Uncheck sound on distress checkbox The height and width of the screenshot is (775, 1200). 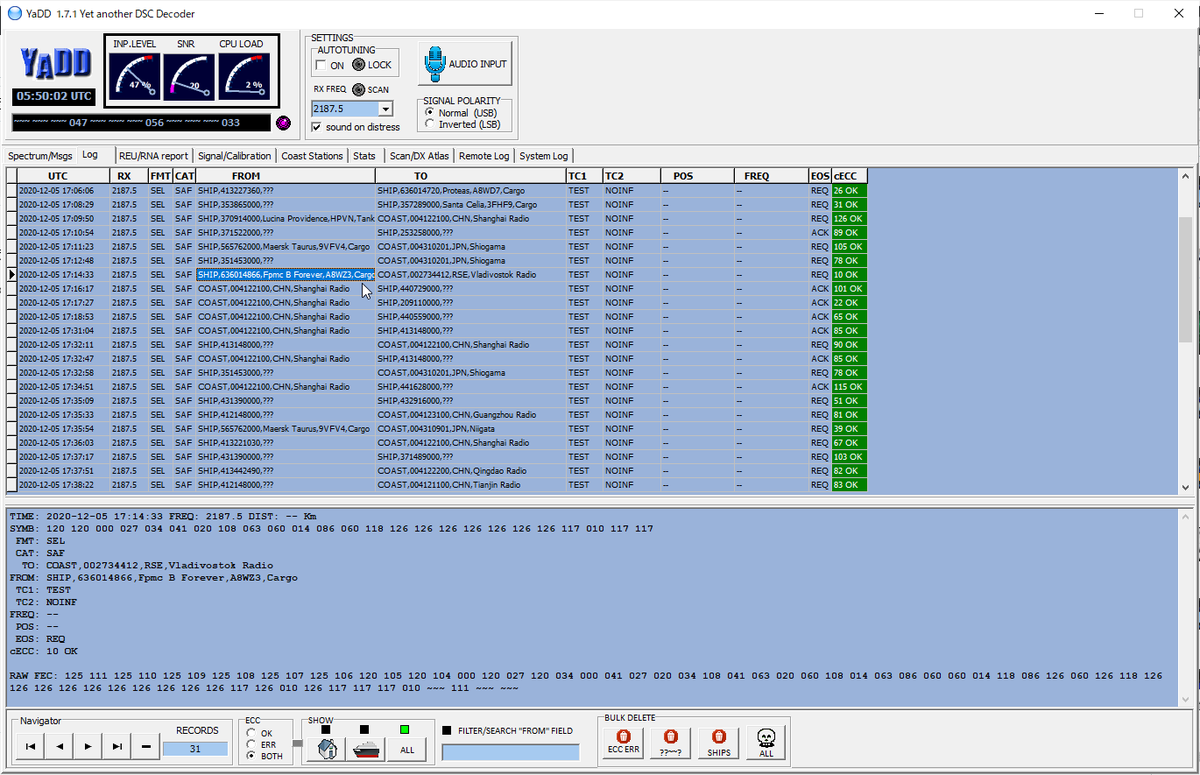tap(317, 127)
